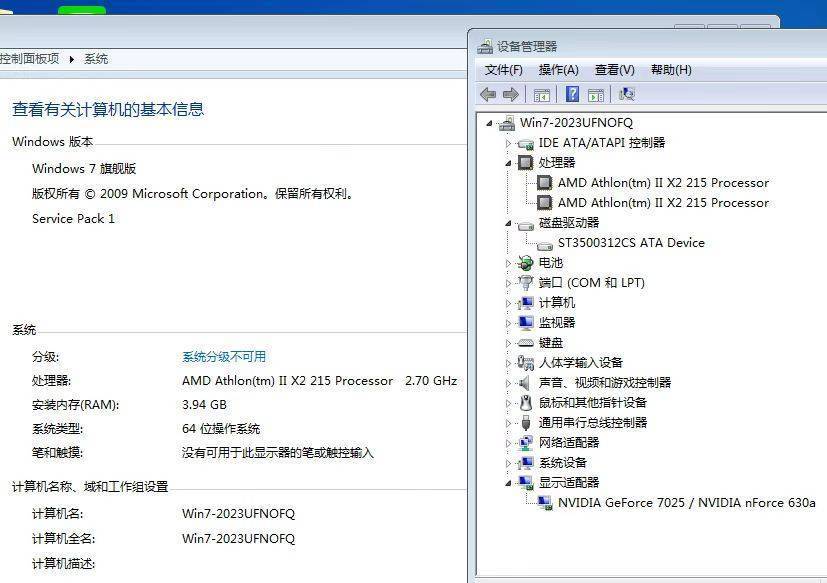Open the breadcrumb arrow before 系统

tap(72, 59)
